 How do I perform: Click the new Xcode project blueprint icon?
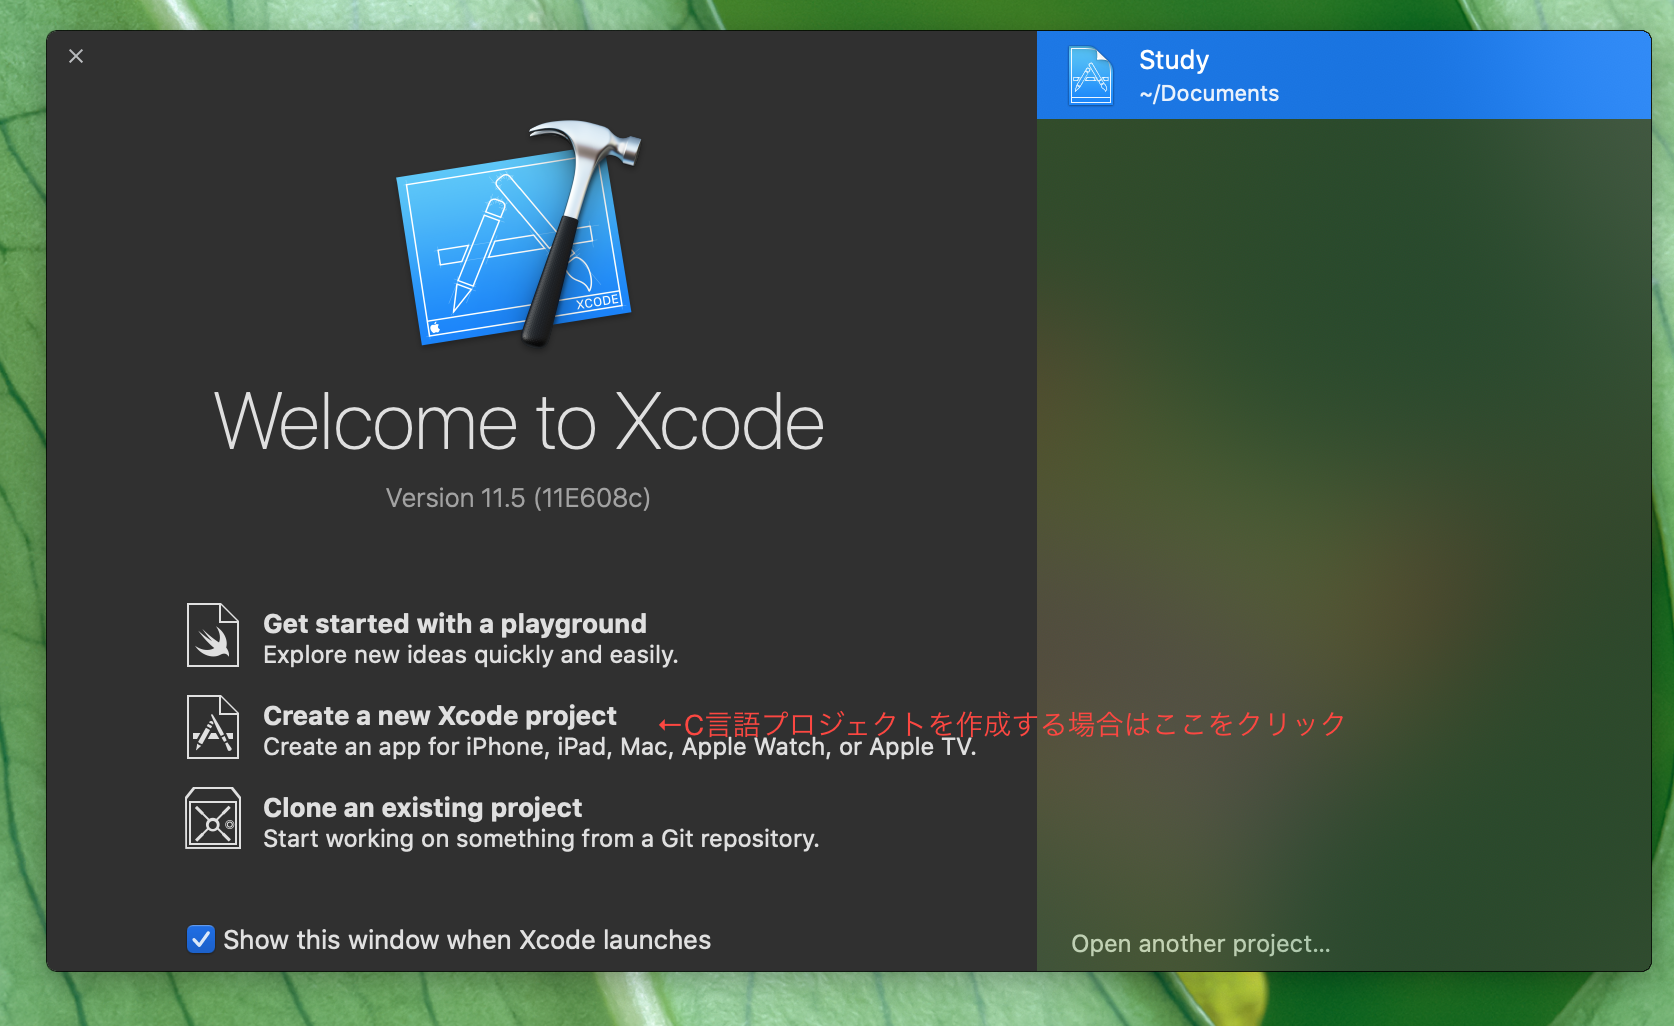[213, 727]
